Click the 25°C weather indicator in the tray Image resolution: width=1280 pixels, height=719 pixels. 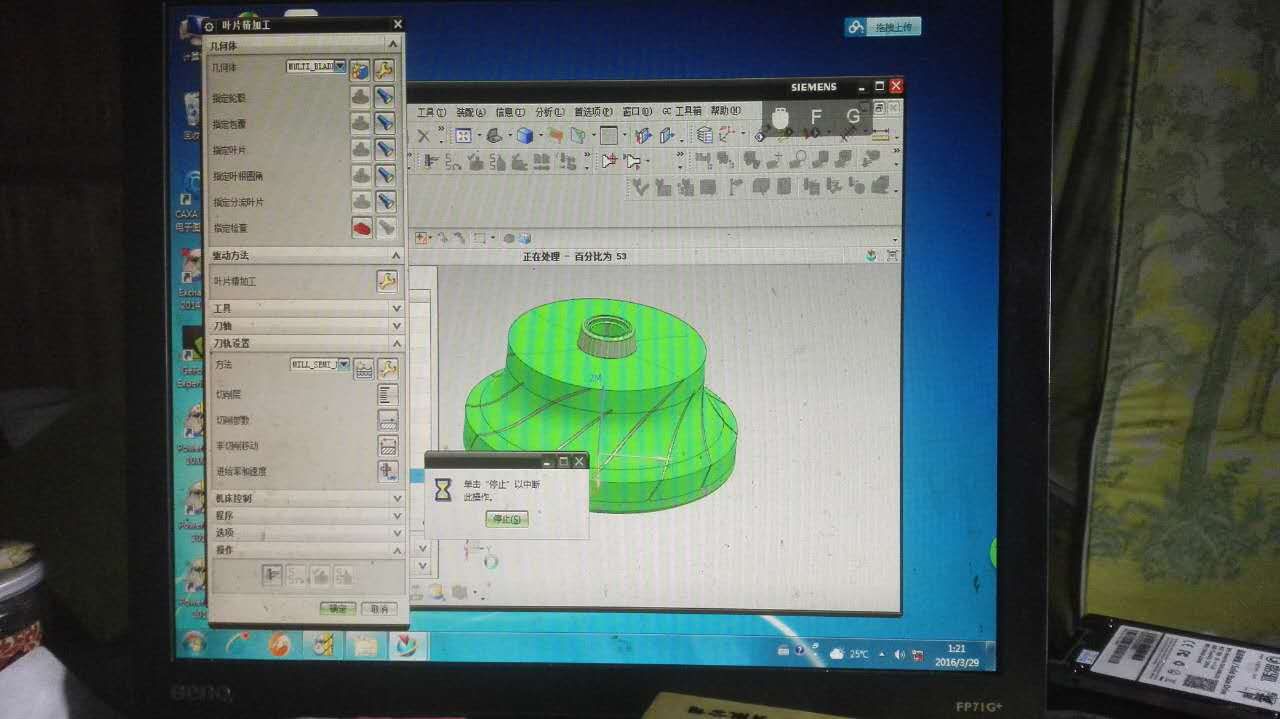point(848,654)
